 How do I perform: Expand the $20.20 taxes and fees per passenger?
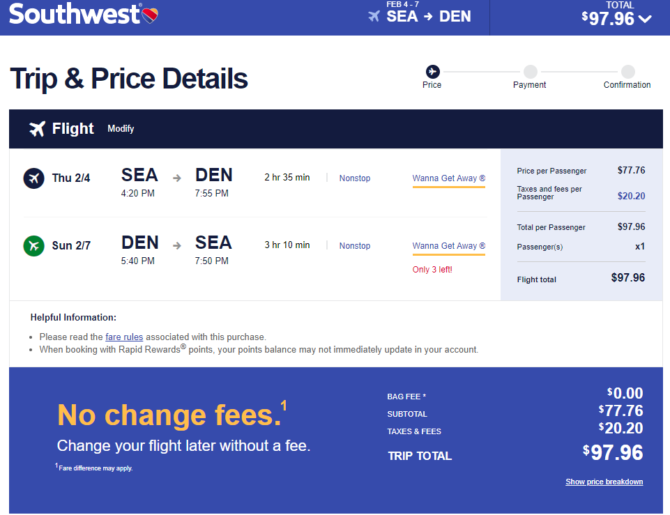click(x=631, y=196)
